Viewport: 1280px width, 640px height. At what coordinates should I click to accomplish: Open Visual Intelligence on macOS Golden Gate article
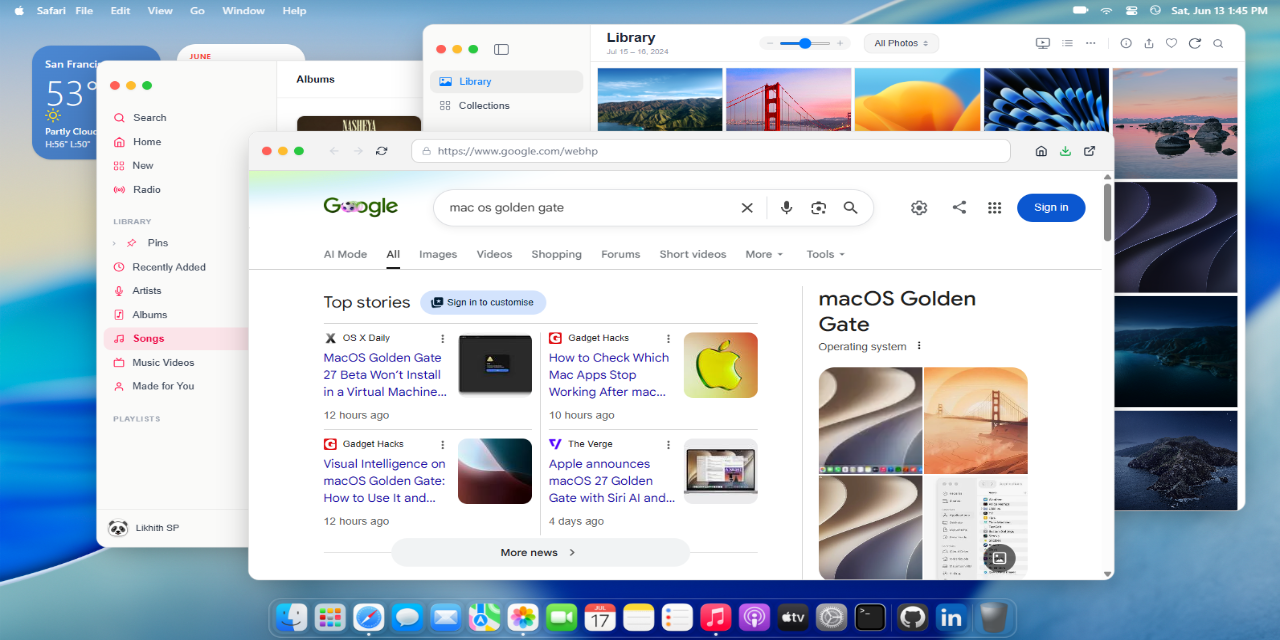pos(385,481)
